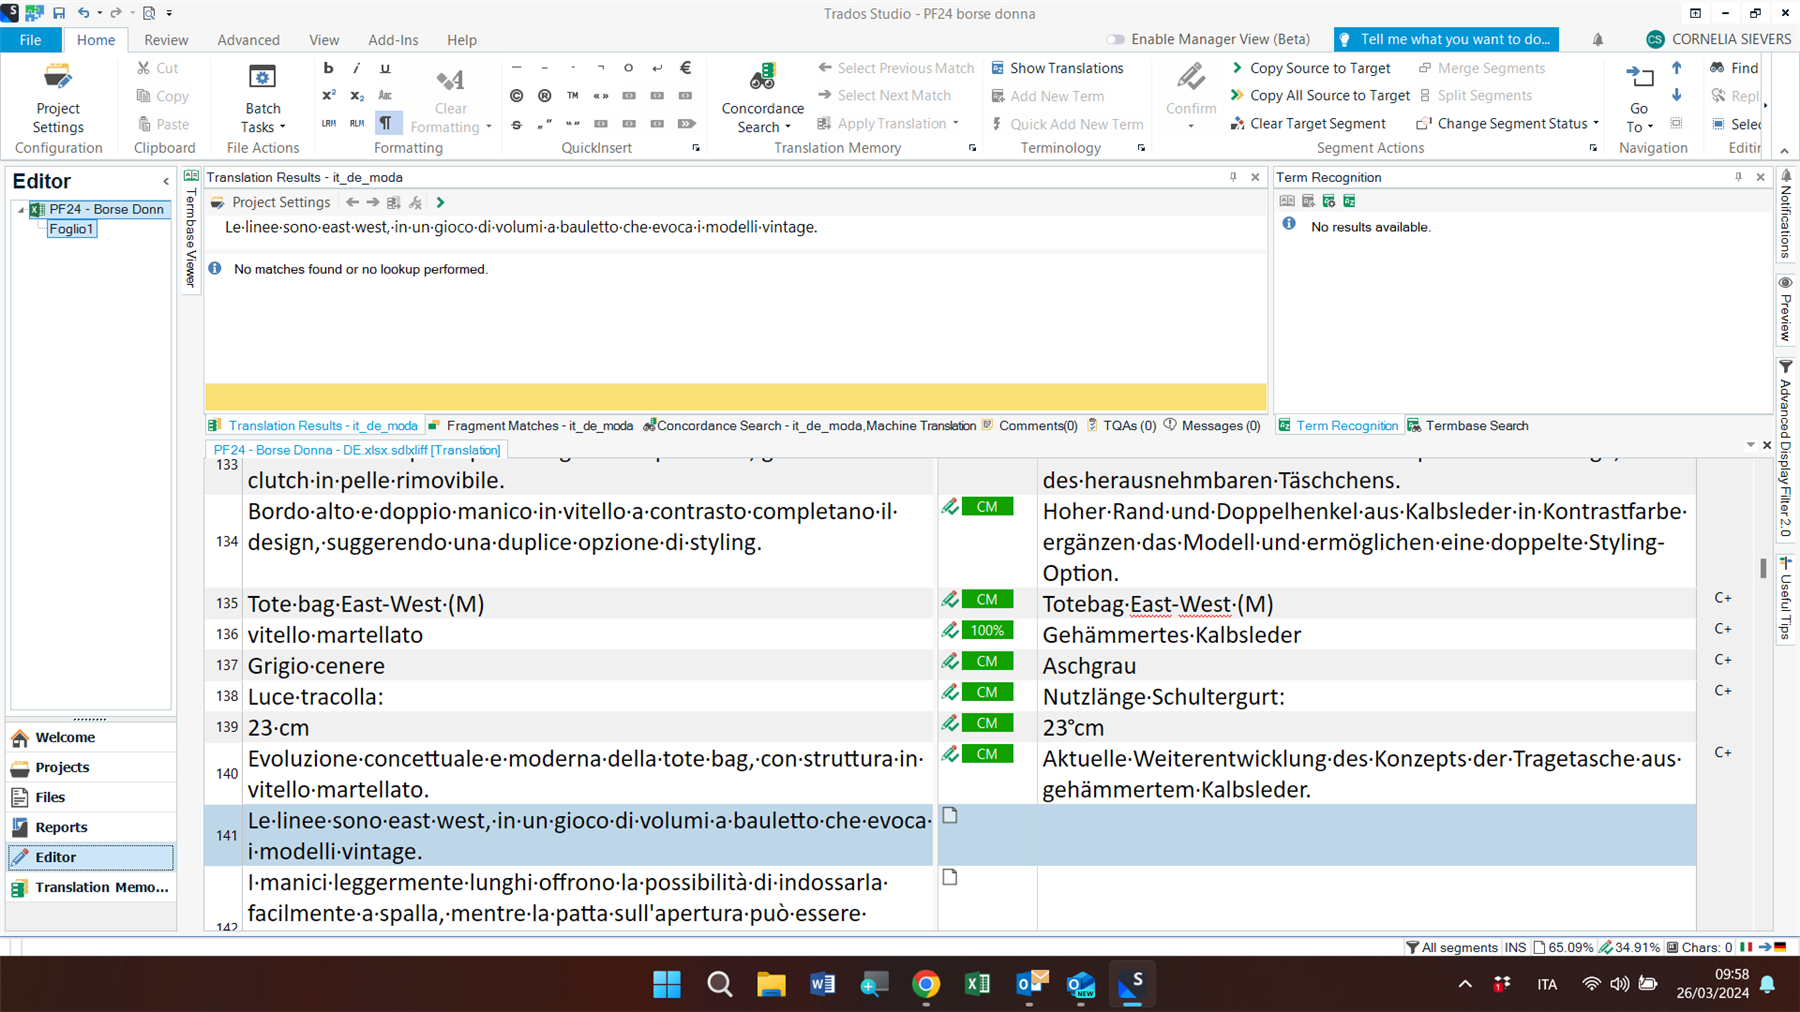Select Foglio1 in the document tree
Viewport: 1800px width, 1012px height.
(71, 229)
